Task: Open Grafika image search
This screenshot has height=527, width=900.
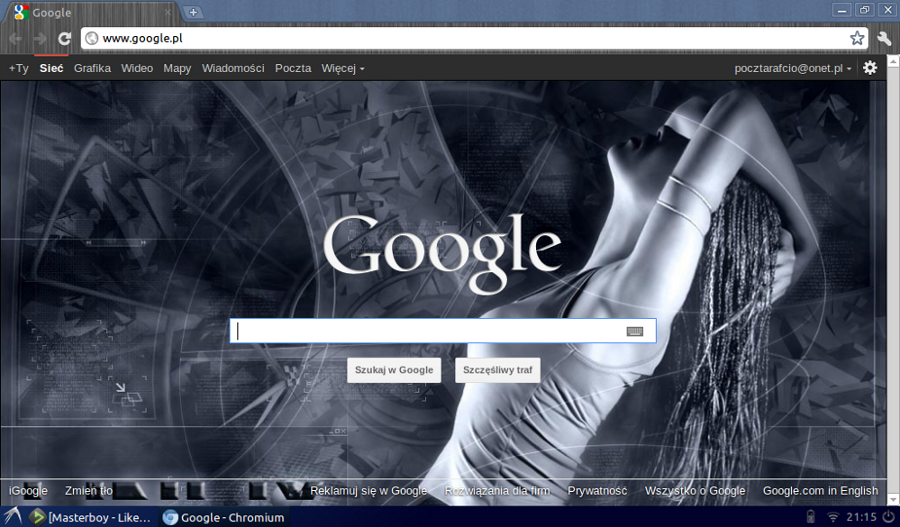Action: point(92,68)
